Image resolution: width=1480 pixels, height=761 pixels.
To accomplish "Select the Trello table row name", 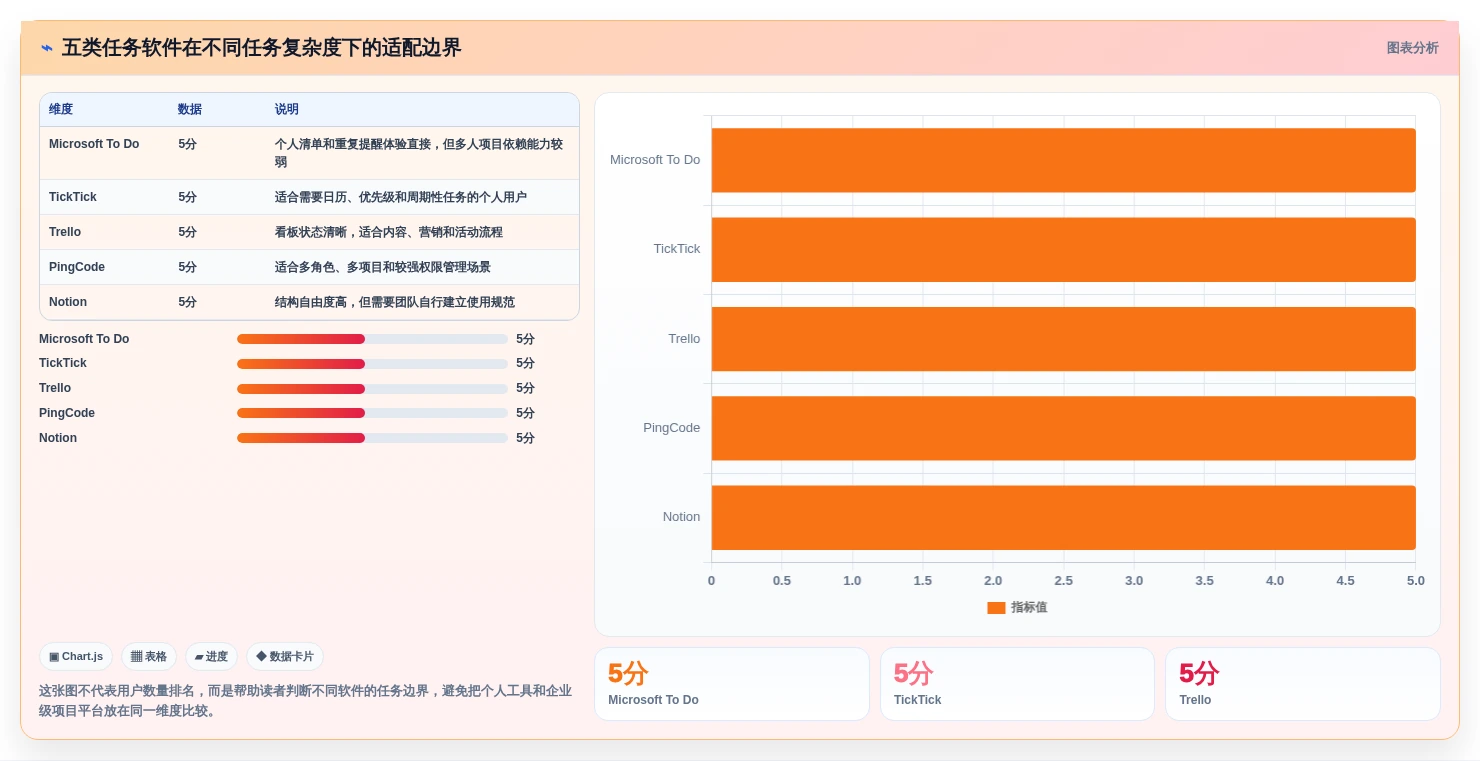I will [x=65, y=232].
